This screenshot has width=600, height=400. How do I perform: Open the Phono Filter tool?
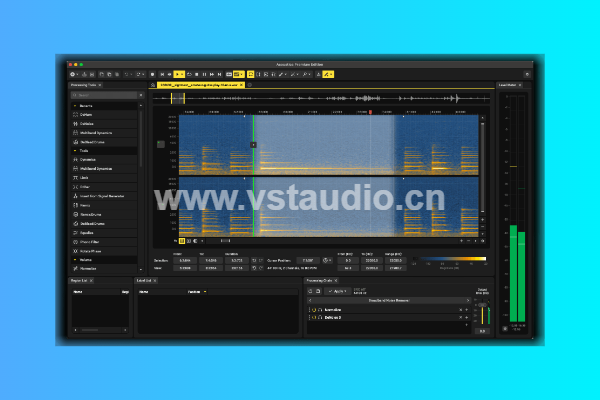(x=104, y=242)
